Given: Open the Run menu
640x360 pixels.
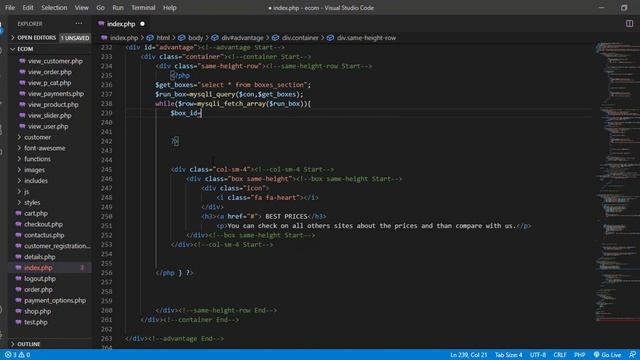Looking at the screenshot, I should 118,8.
